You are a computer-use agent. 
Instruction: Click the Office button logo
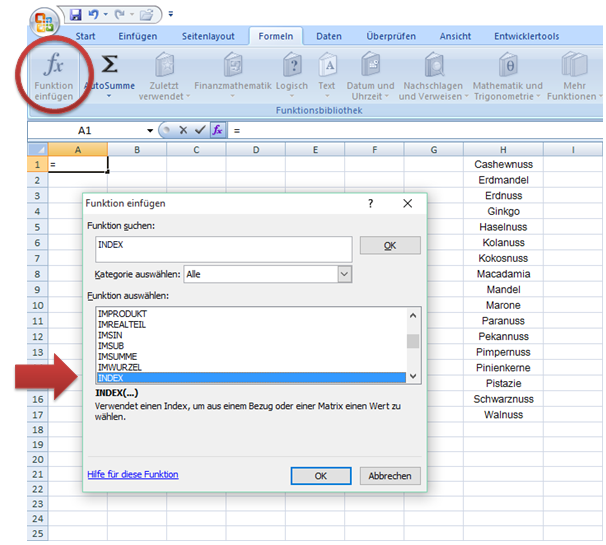(43, 23)
